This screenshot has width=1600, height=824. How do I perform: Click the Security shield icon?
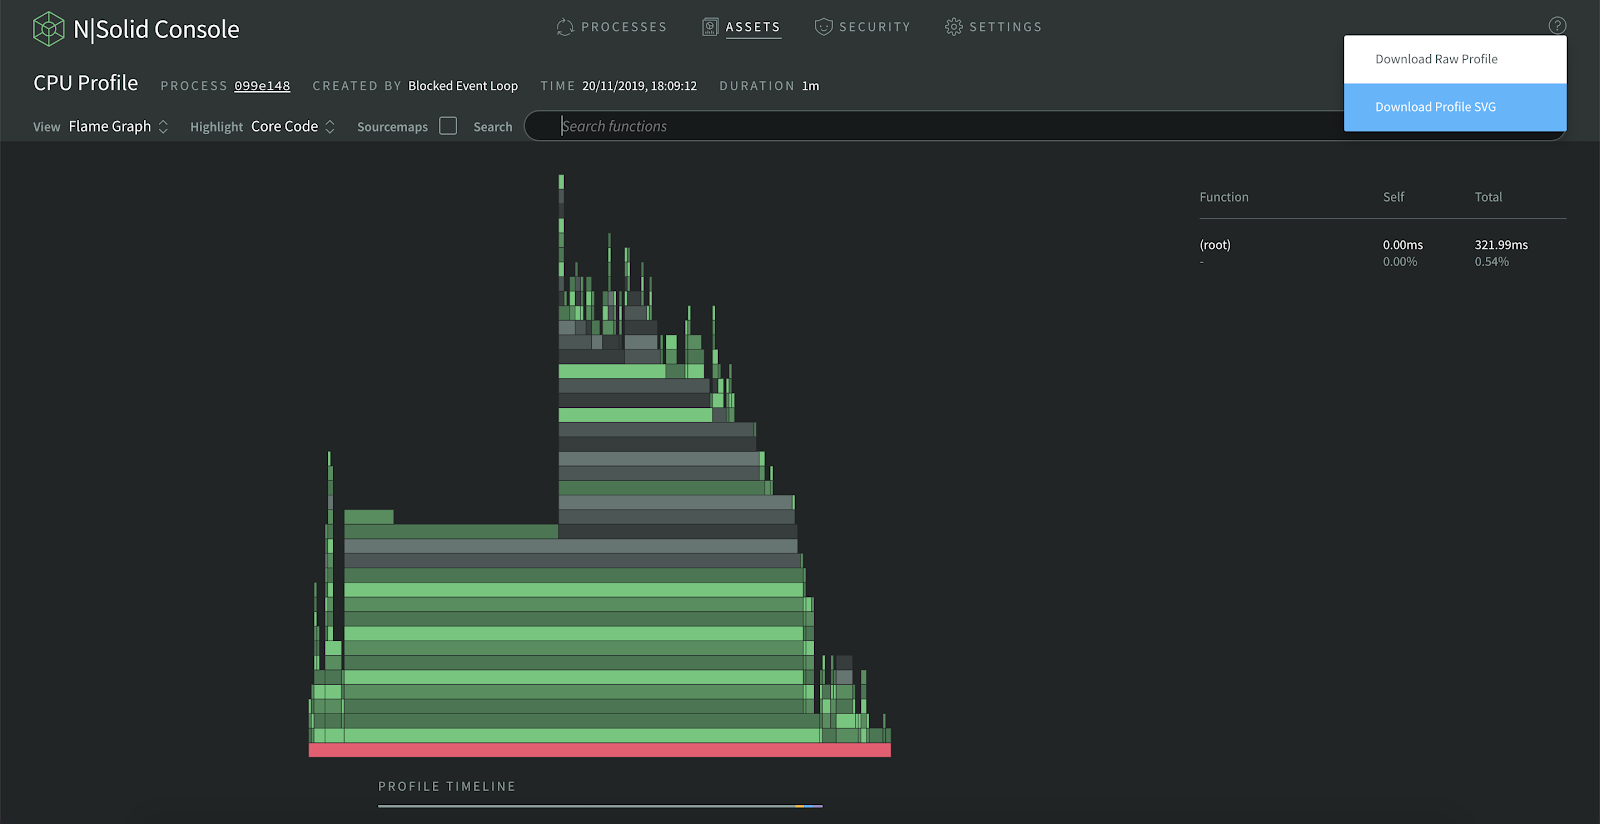(x=823, y=27)
